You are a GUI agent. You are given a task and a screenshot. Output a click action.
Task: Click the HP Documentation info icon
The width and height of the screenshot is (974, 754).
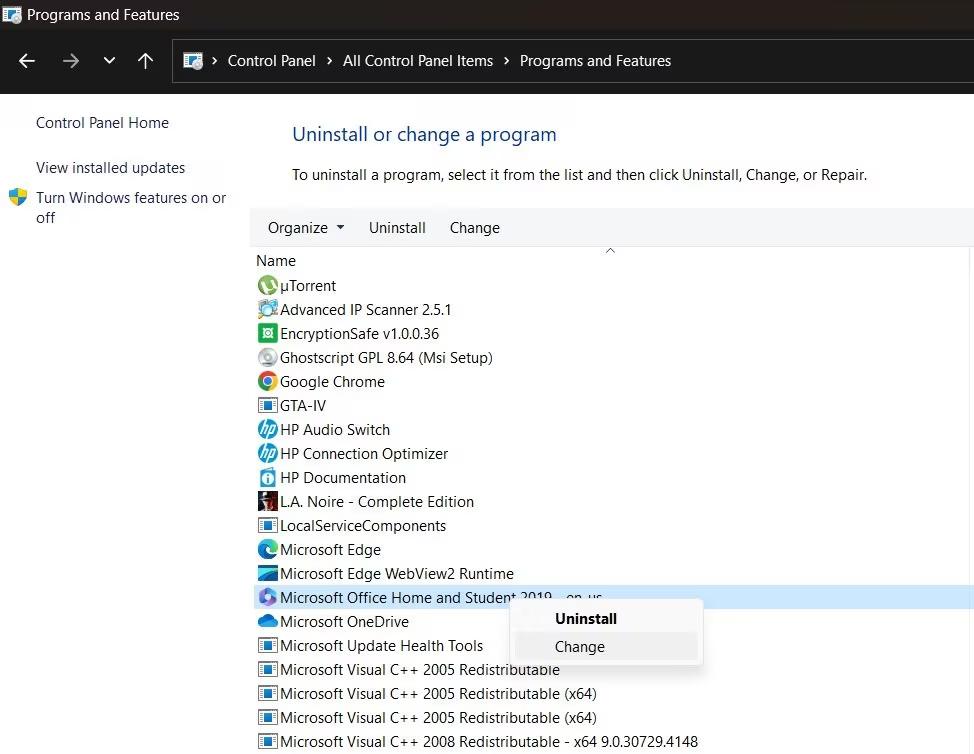[x=267, y=478]
